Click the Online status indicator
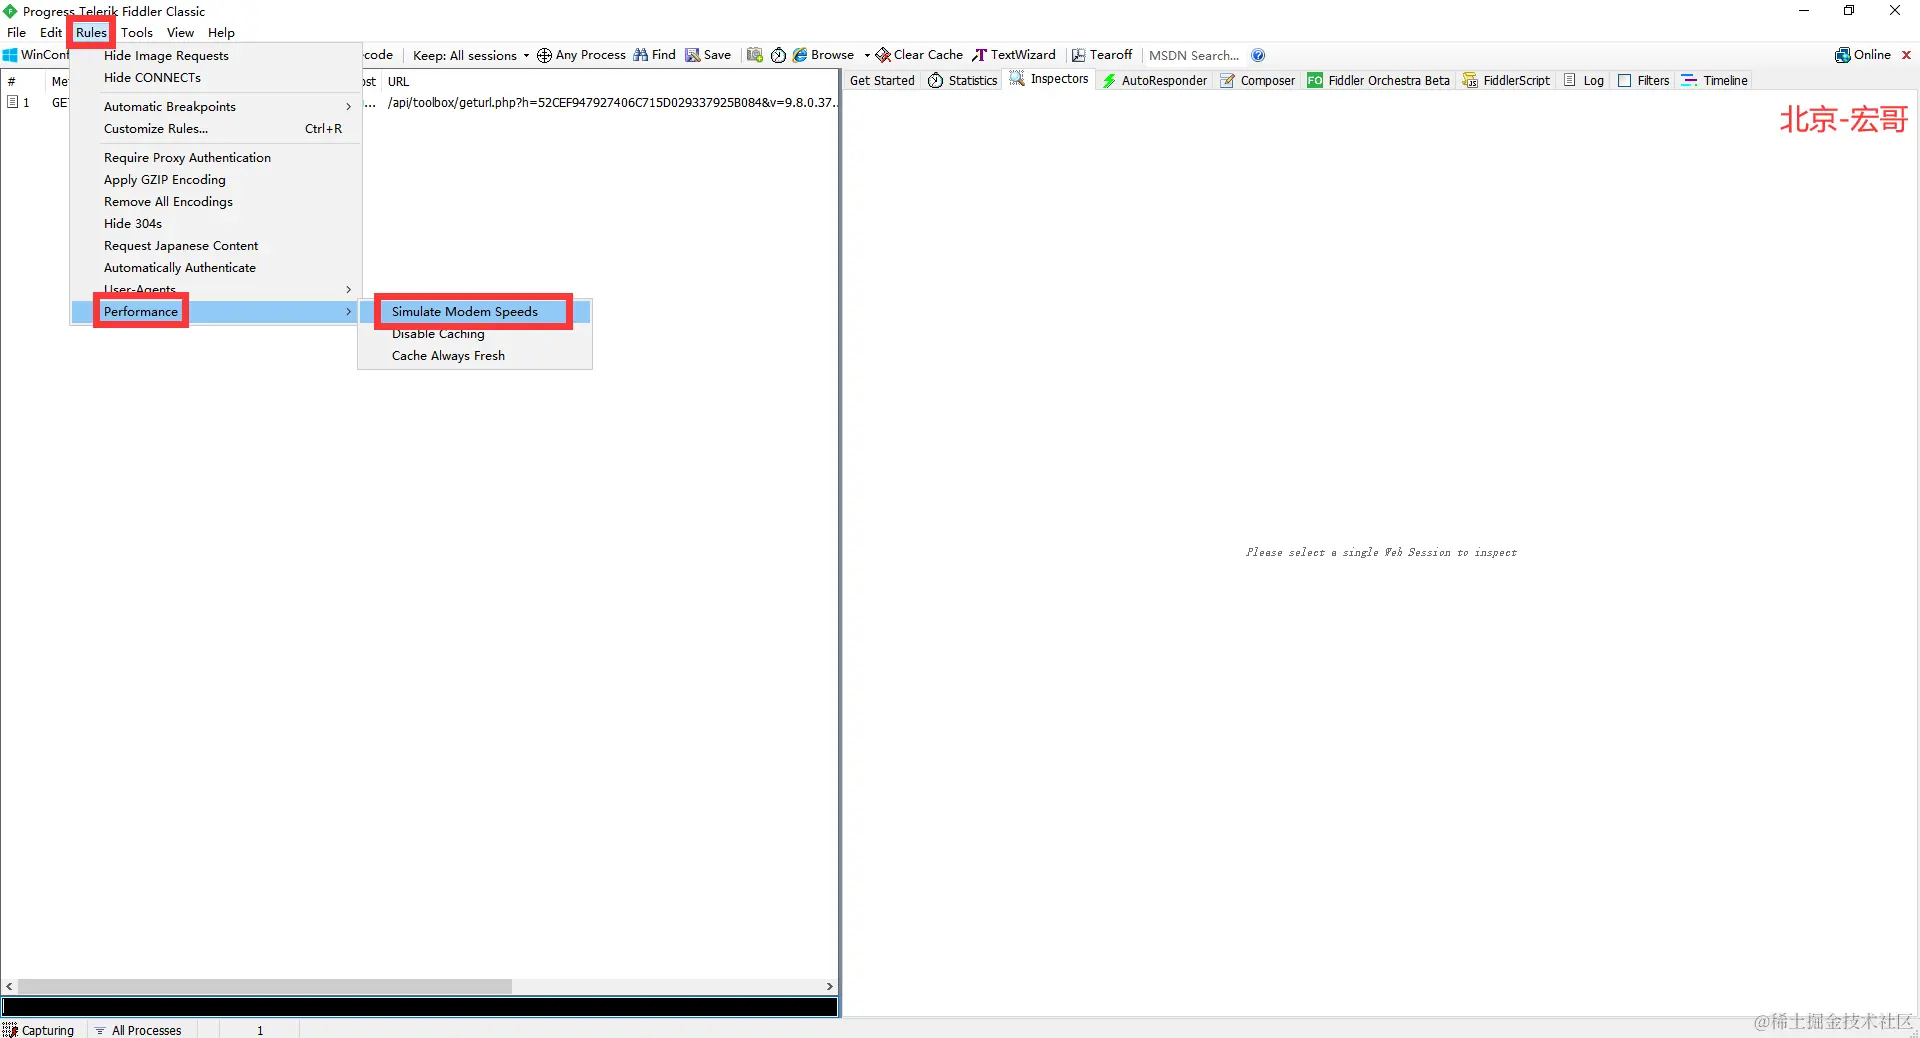Viewport: 1920px width, 1038px height. (1863, 55)
